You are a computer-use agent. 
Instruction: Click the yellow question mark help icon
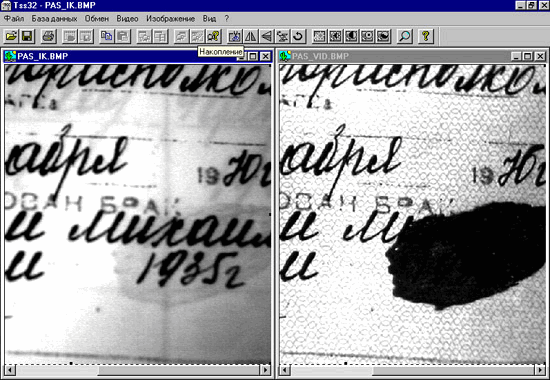426,36
